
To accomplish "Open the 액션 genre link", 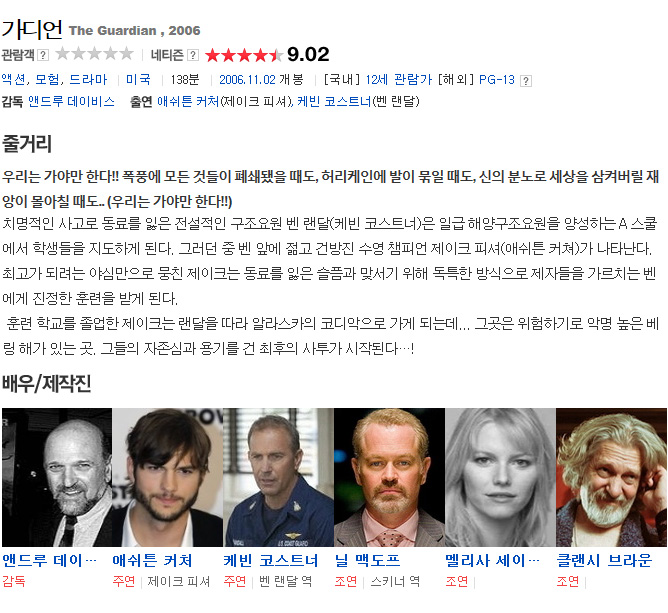I will click(x=13, y=79).
